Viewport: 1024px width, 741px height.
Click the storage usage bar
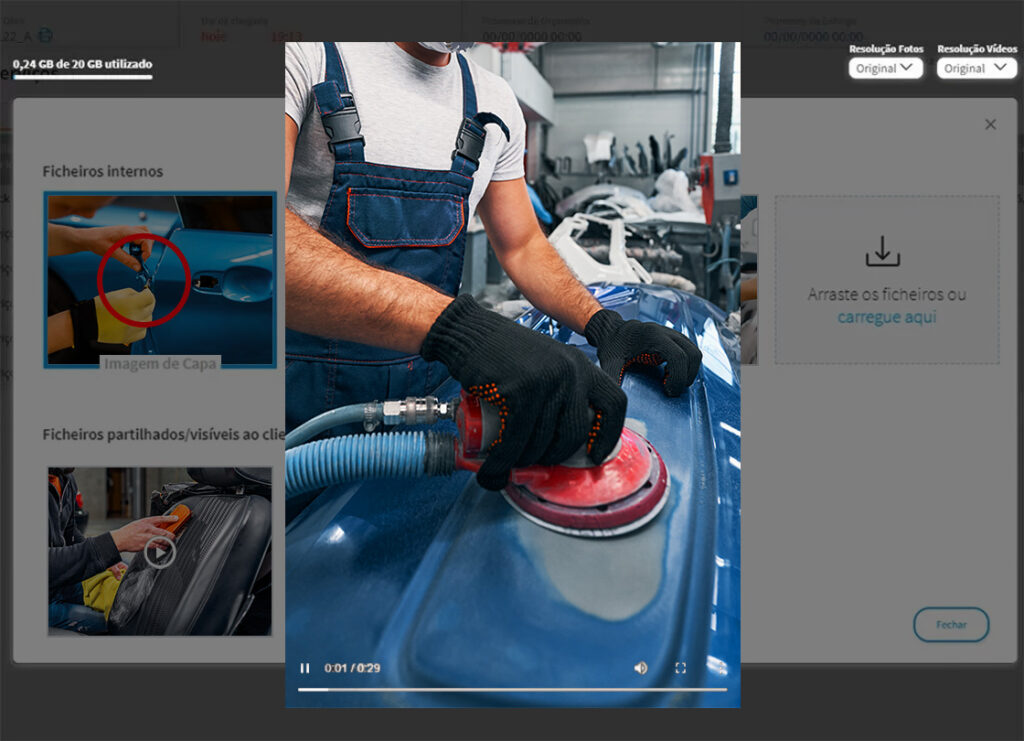pos(82,77)
